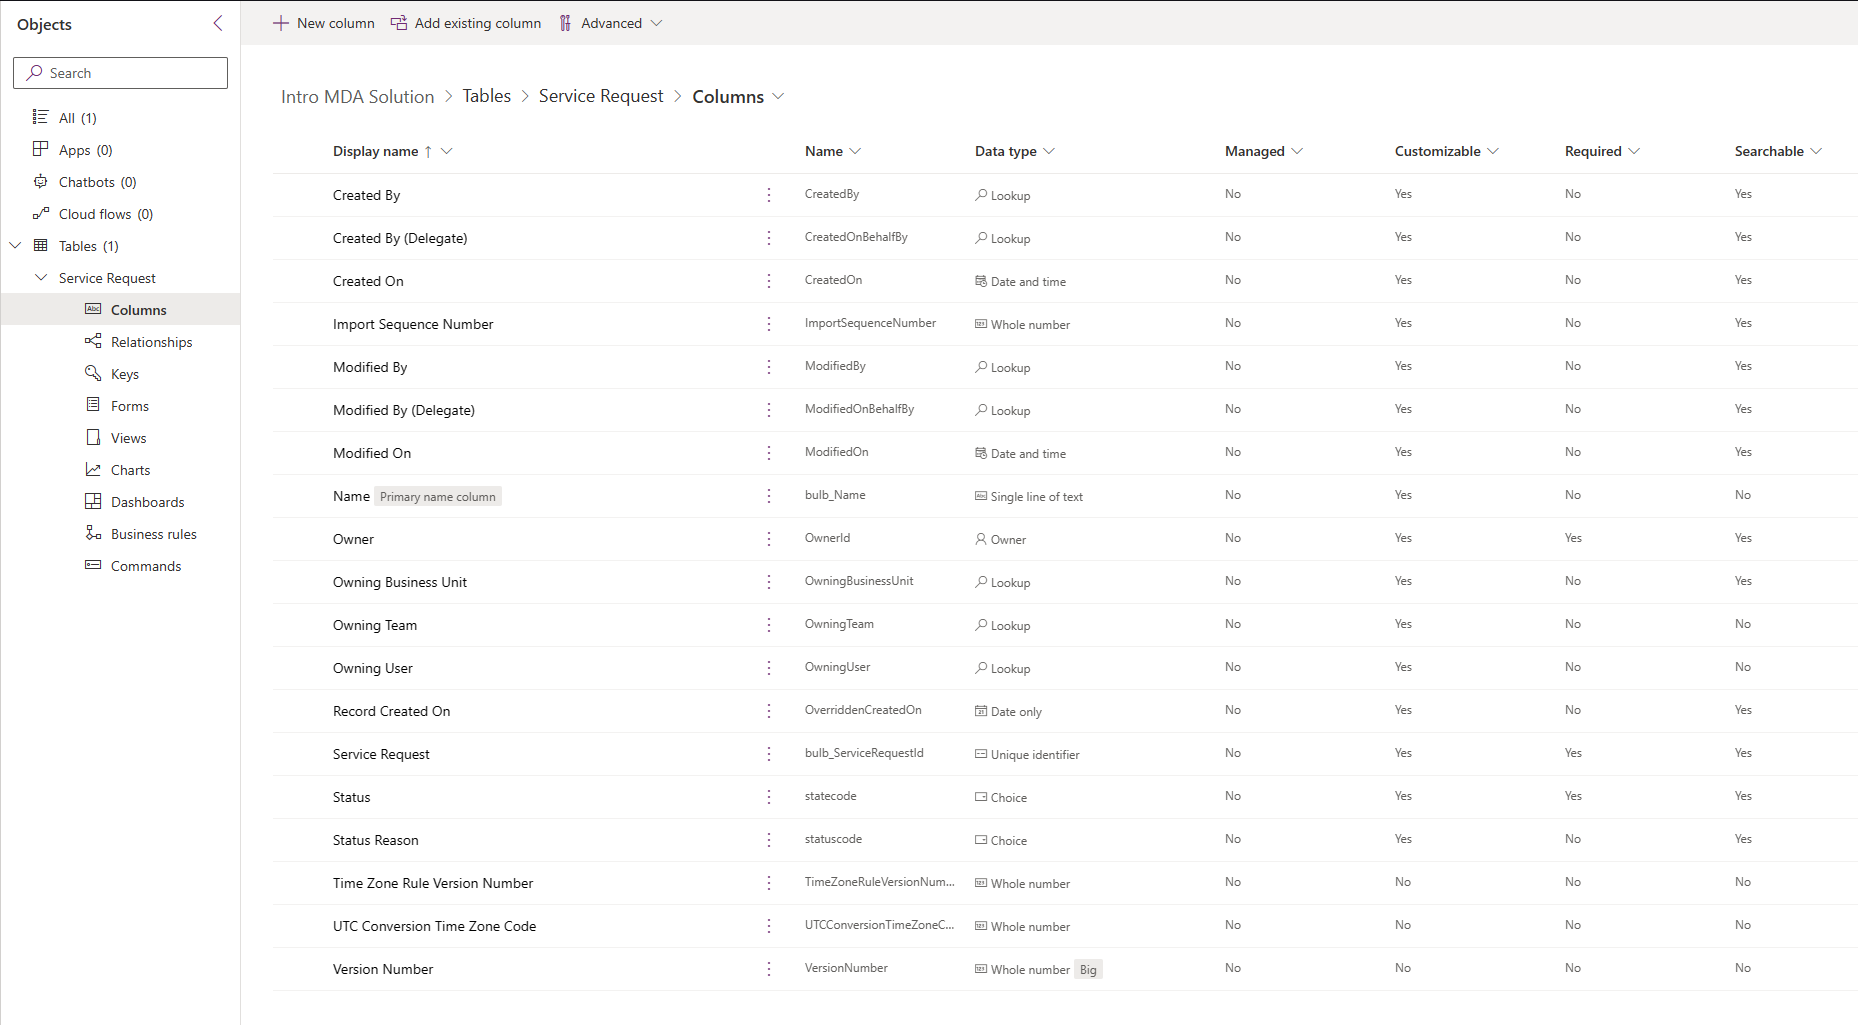Open more options for Status Reason row
This screenshot has height=1025, width=1858.
pyautogui.click(x=769, y=840)
